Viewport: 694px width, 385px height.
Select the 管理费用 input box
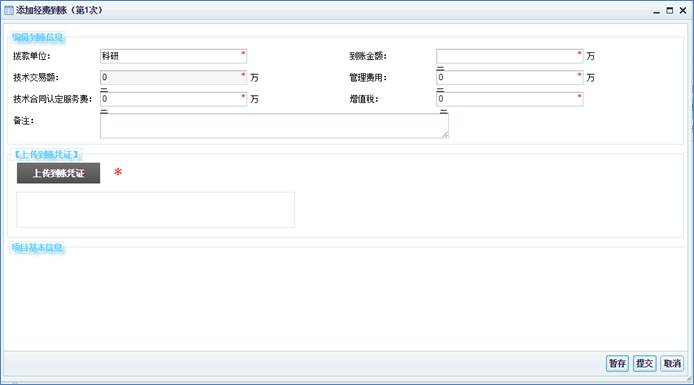pyautogui.click(x=509, y=77)
